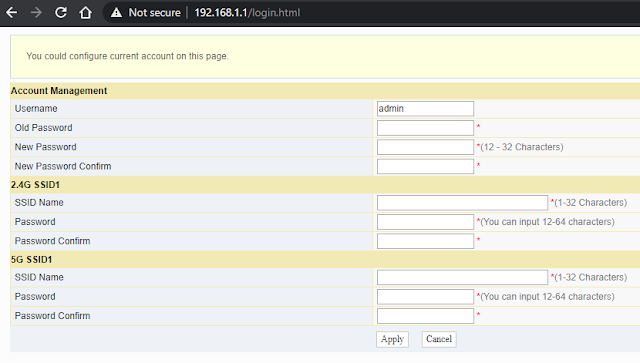Reload the router login page
Image resolution: width=640 pixels, height=363 pixels.
pyautogui.click(x=61, y=13)
